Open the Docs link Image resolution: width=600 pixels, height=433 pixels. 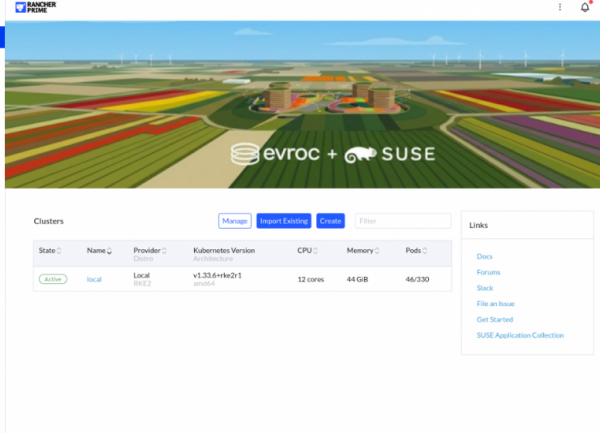coord(484,257)
